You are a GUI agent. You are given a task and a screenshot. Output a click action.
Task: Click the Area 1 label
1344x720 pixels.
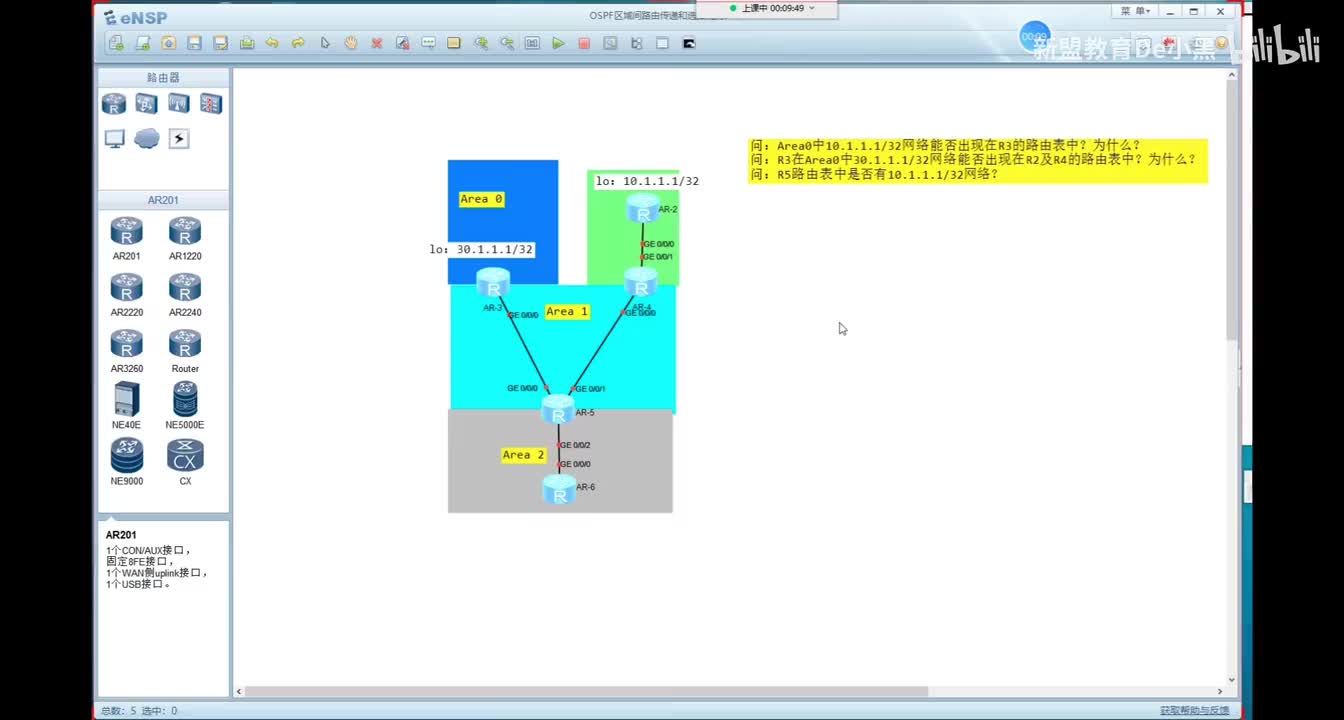tap(567, 311)
